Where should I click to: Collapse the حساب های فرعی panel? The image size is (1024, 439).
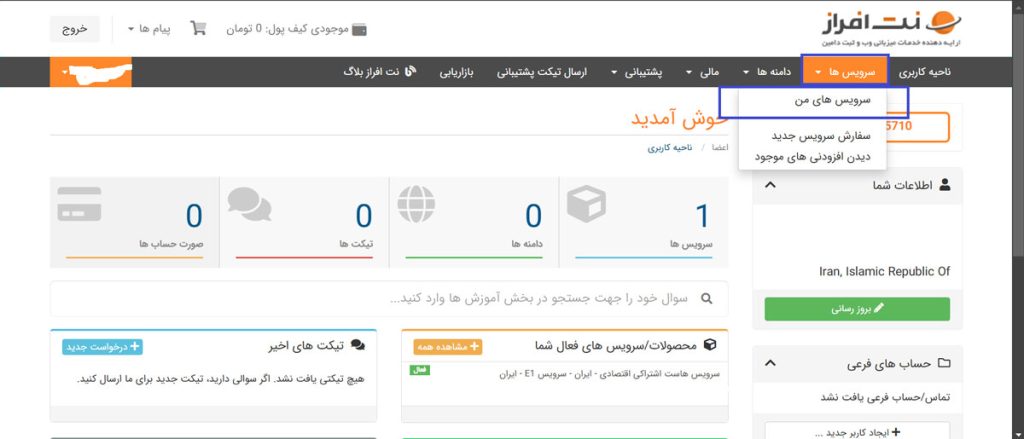pos(770,363)
